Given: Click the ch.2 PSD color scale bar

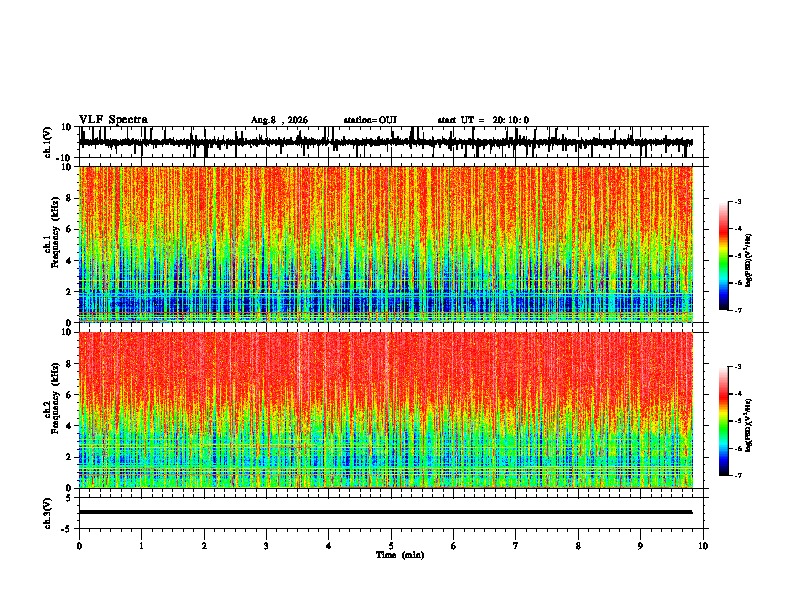Looking at the screenshot, I should pyautogui.click(x=724, y=421).
